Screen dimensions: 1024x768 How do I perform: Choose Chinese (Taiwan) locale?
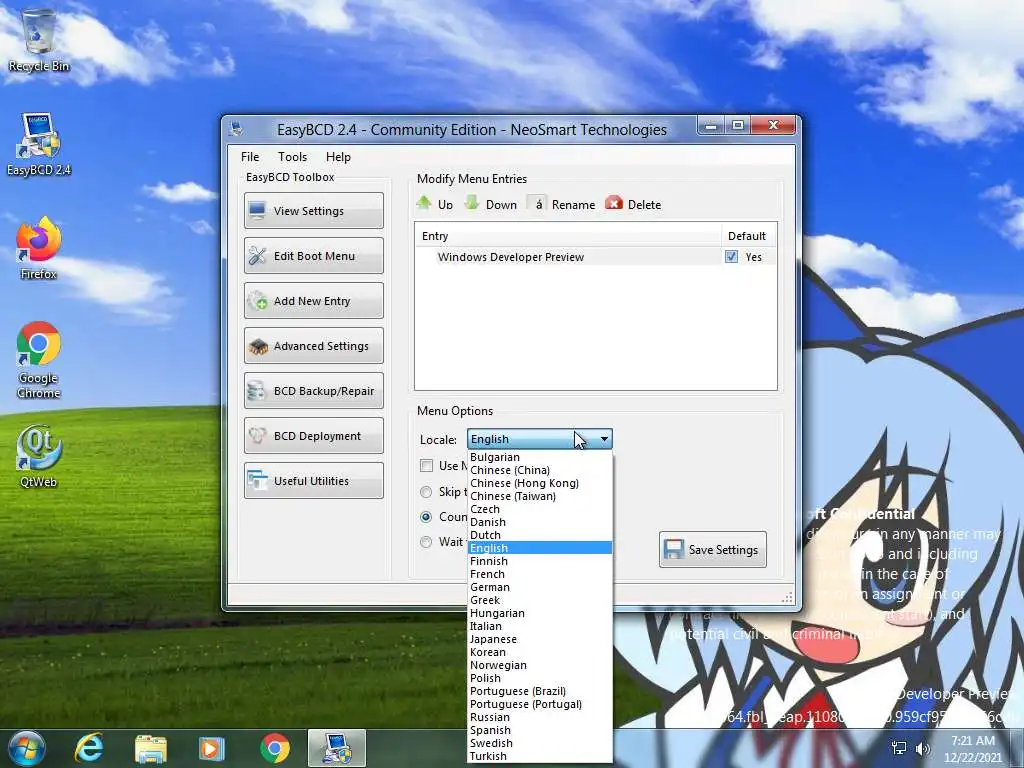pyautogui.click(x=539, y=496)
